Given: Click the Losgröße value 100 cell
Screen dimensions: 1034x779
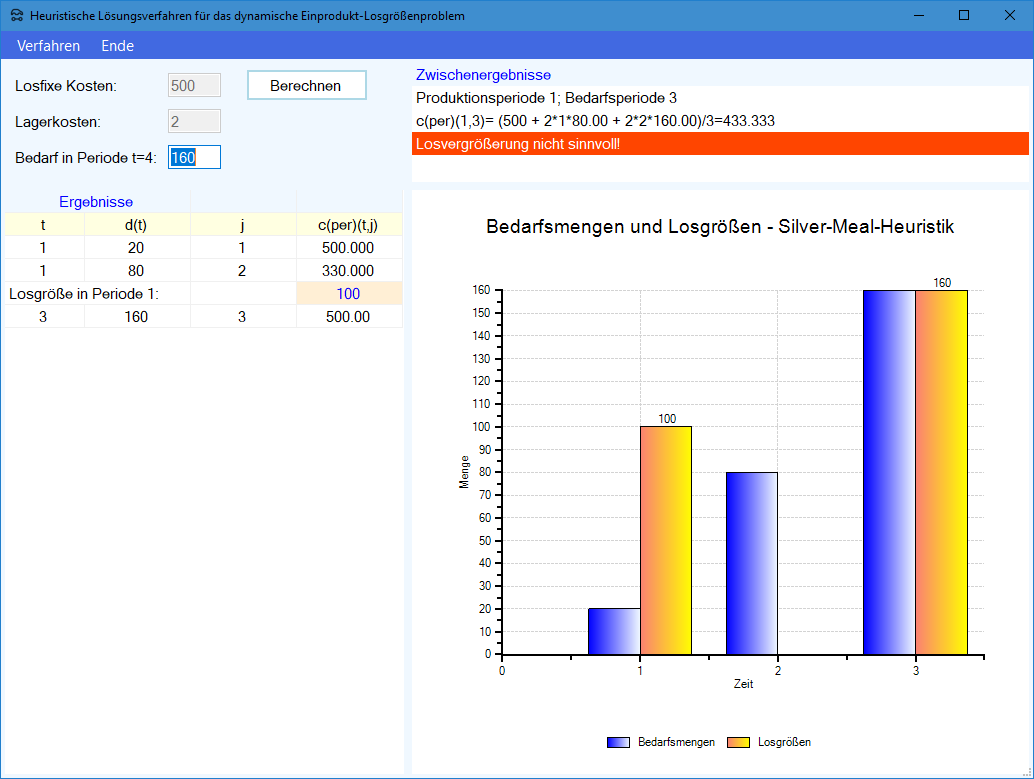Looking at the screenshot, I should 348,294.
